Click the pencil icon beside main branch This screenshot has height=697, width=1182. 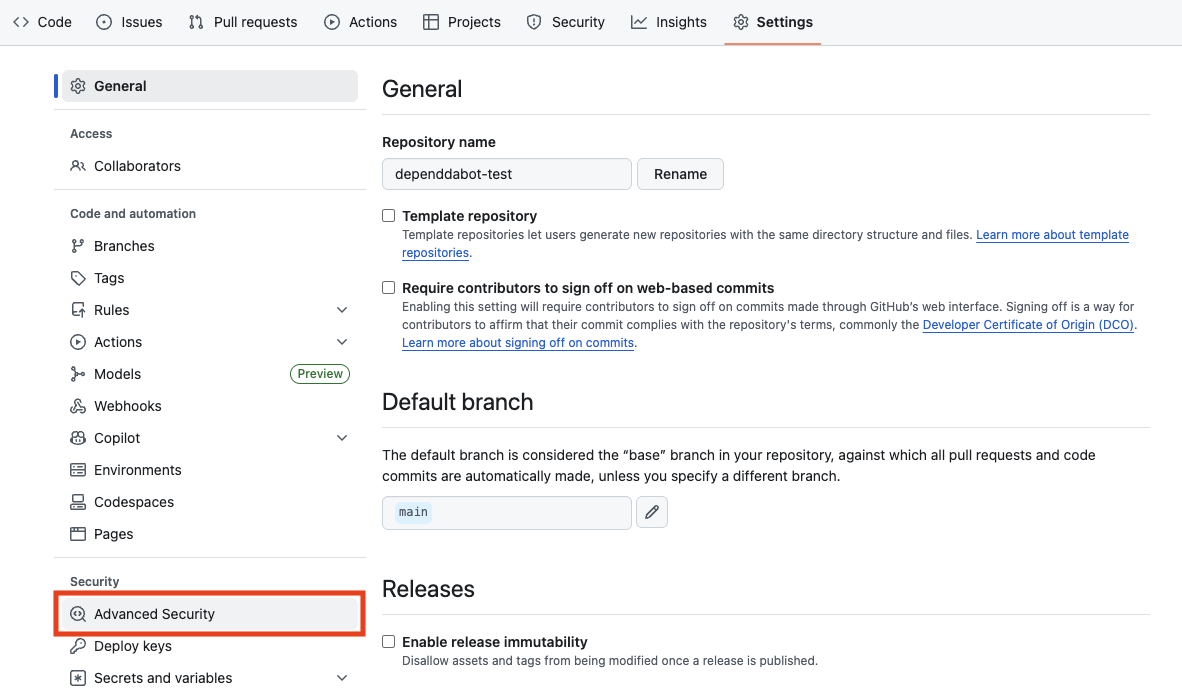pyautogui.click(x=652, y=512)
